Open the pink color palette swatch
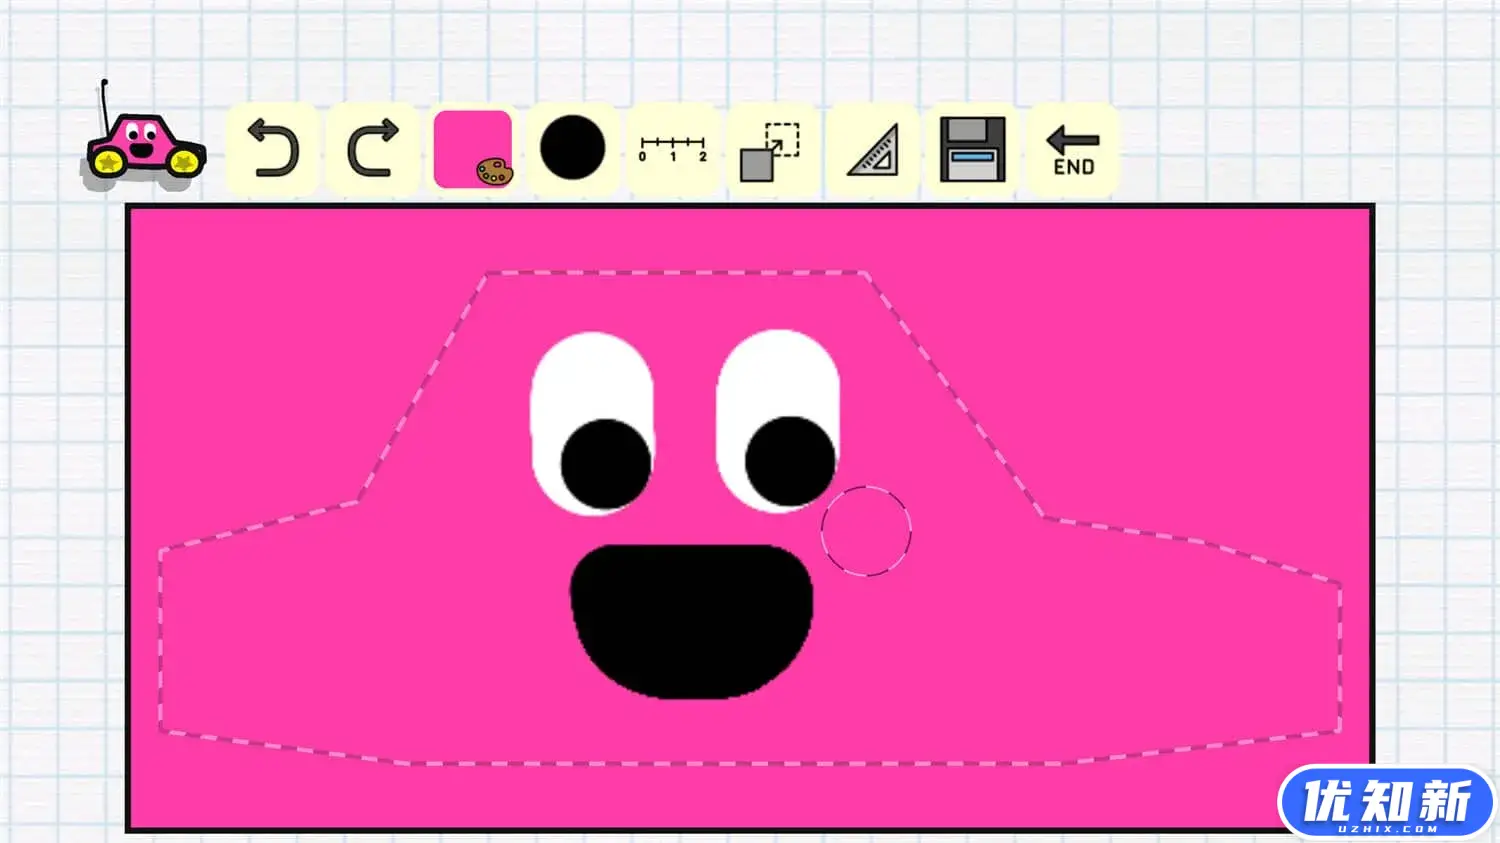Viewport: 1500px width, 843px height. [x=473, y=149]
